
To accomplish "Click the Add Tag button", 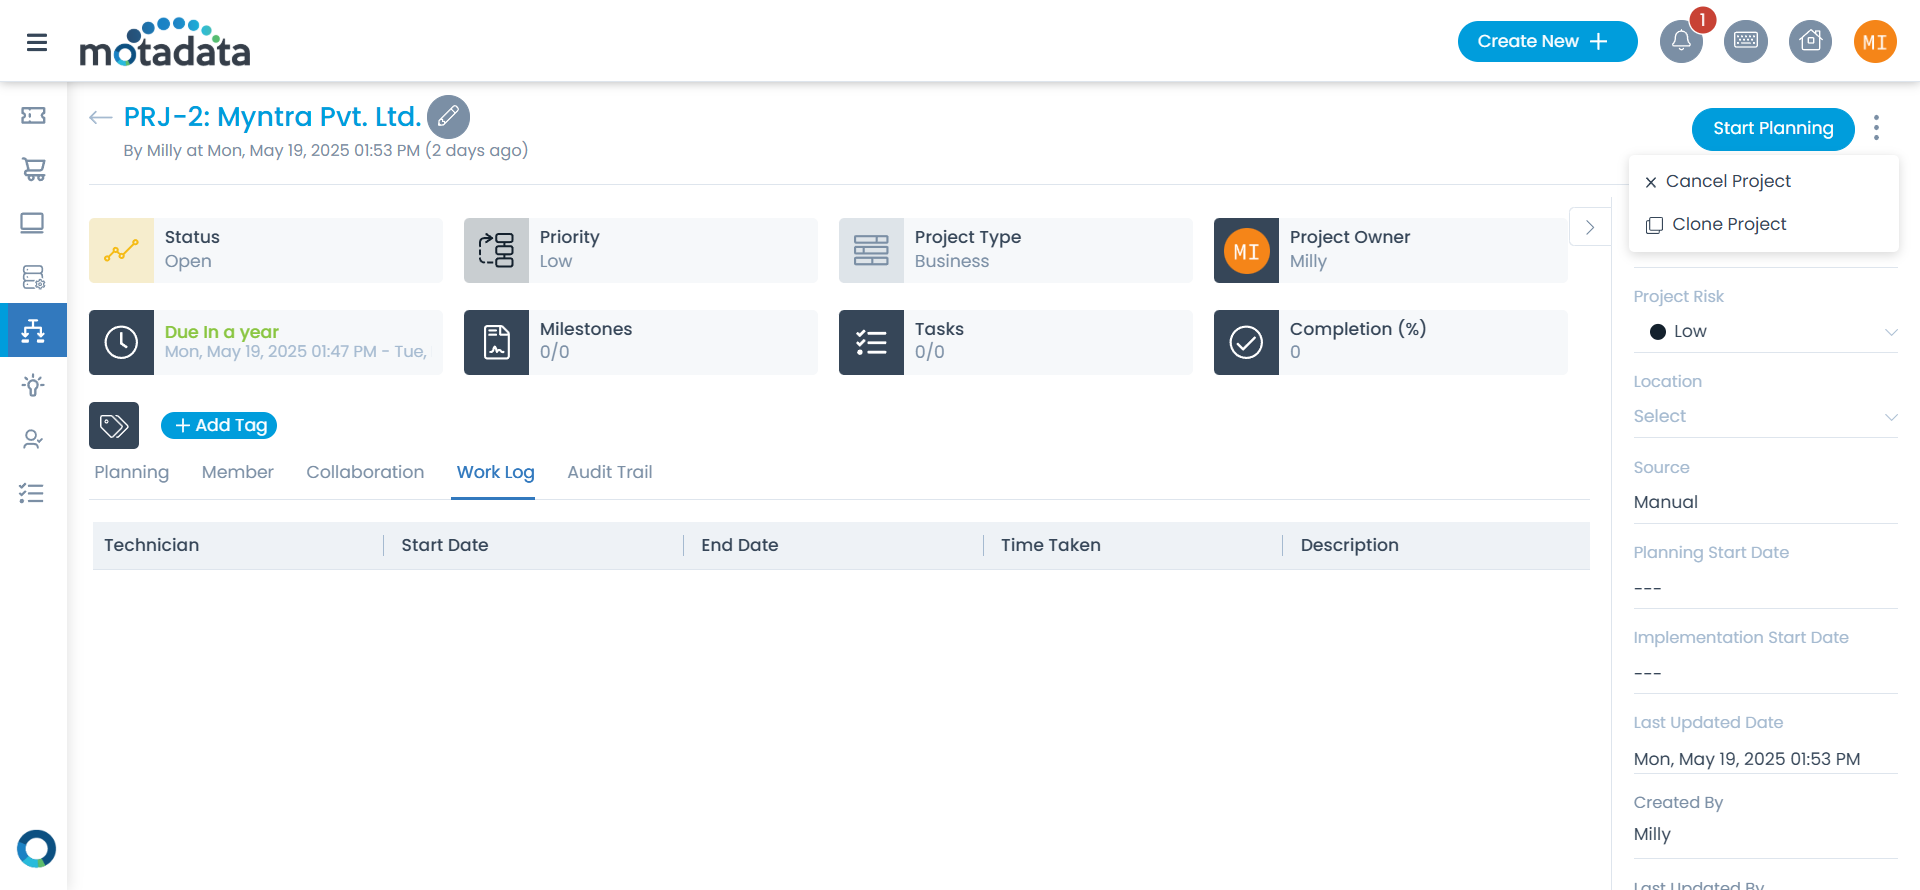I will pos(219,426).
